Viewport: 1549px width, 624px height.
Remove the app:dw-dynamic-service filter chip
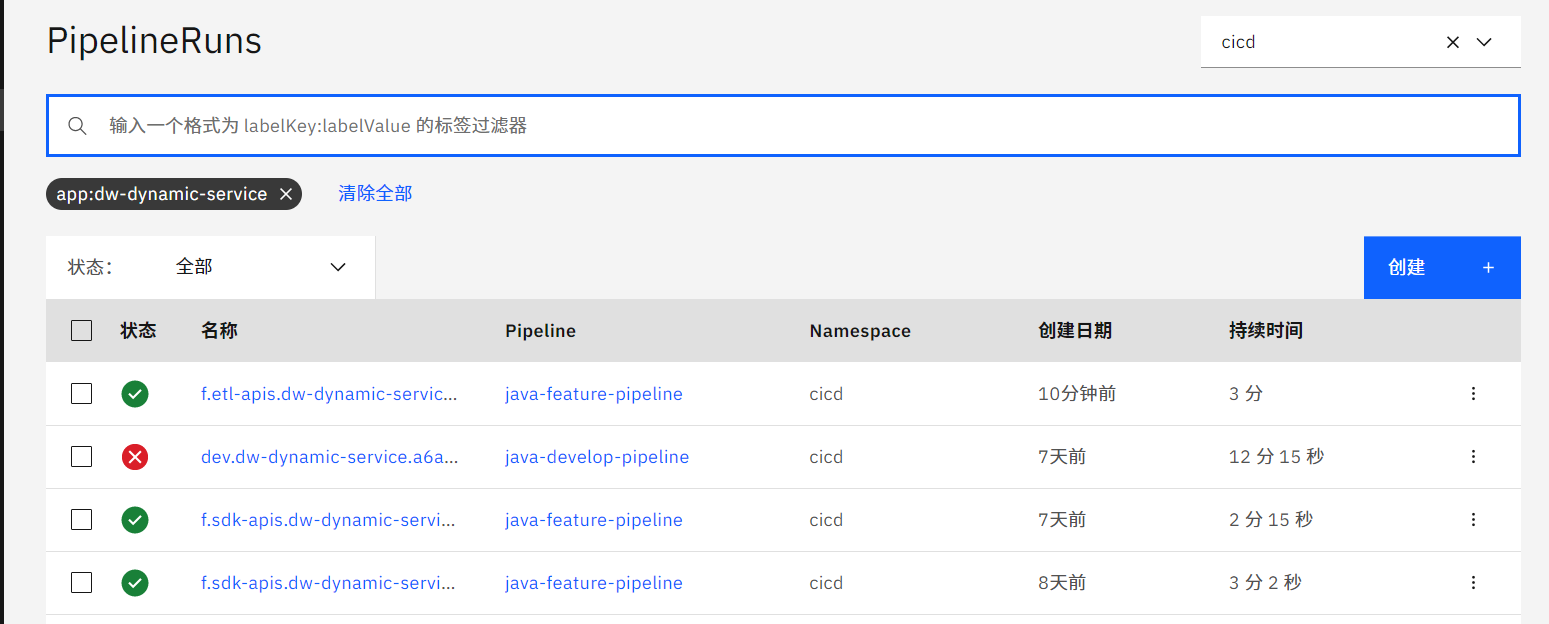tap(286, 193)
